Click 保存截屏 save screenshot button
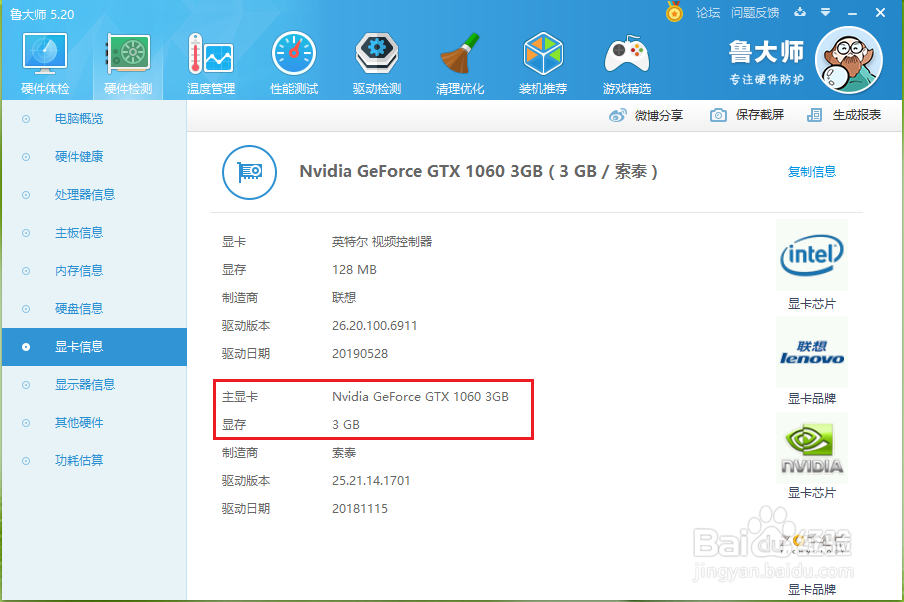Screen dimensions: 904x602 click(x=760, y=115)
